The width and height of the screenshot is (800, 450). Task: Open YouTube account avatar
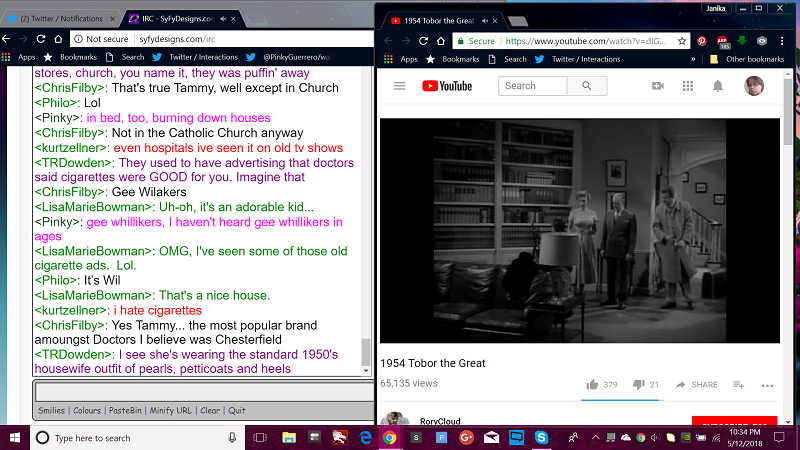coord(754,86)
